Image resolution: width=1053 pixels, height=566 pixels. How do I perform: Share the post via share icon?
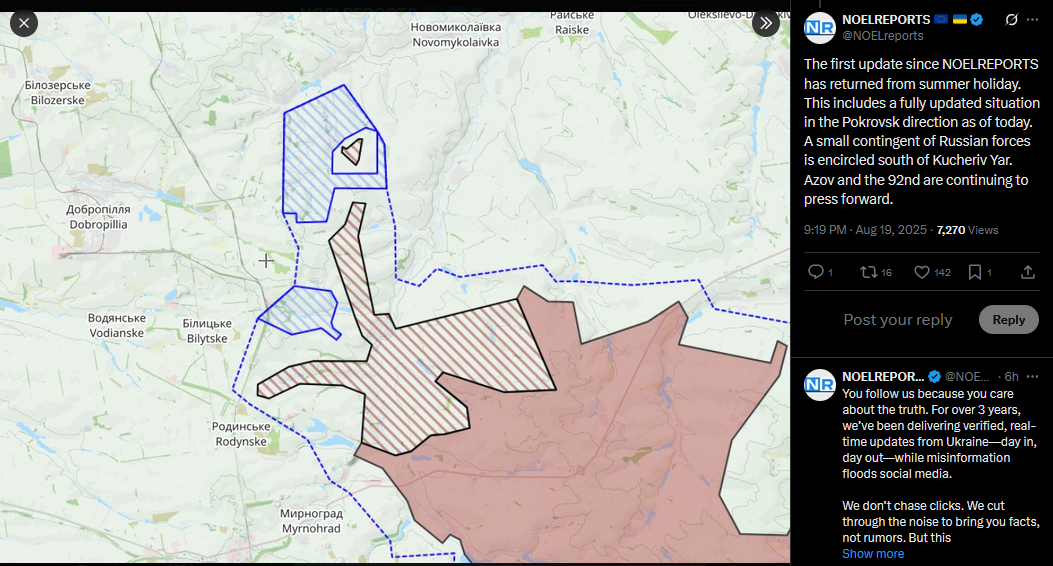pos(1027,272)
